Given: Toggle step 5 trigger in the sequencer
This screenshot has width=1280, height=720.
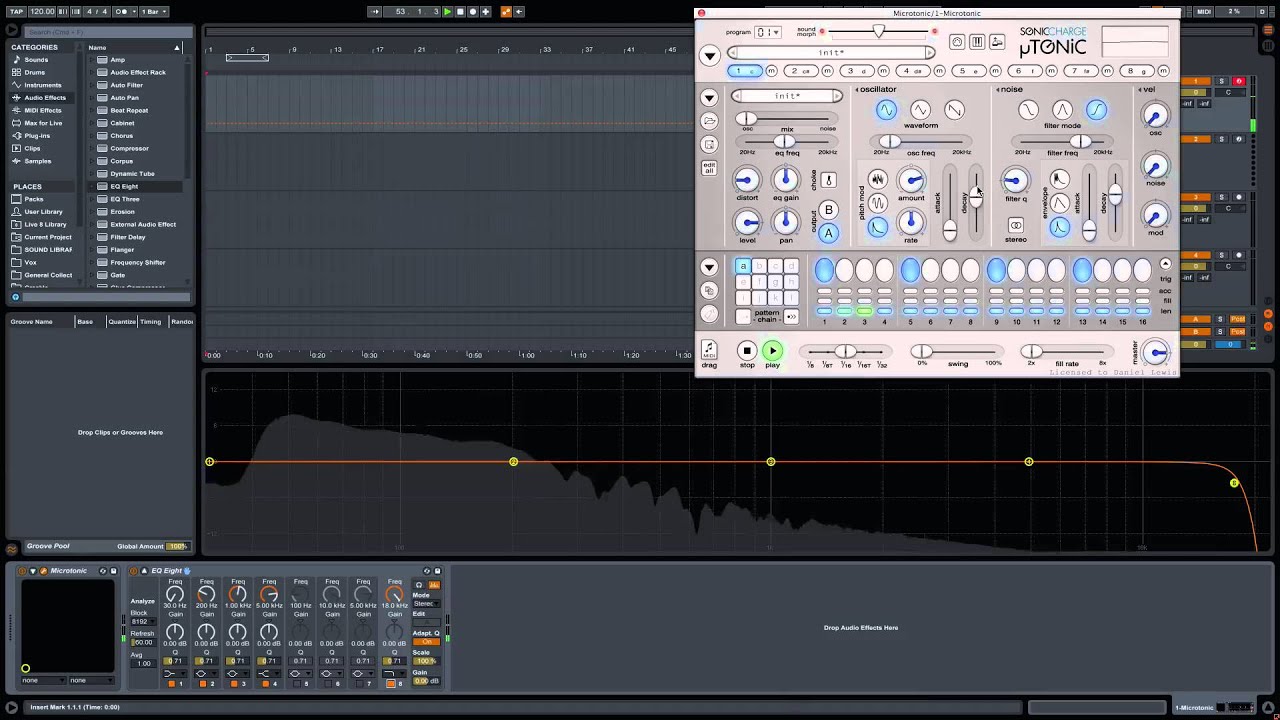Looking at the screenshot, I should coord(910,270).
